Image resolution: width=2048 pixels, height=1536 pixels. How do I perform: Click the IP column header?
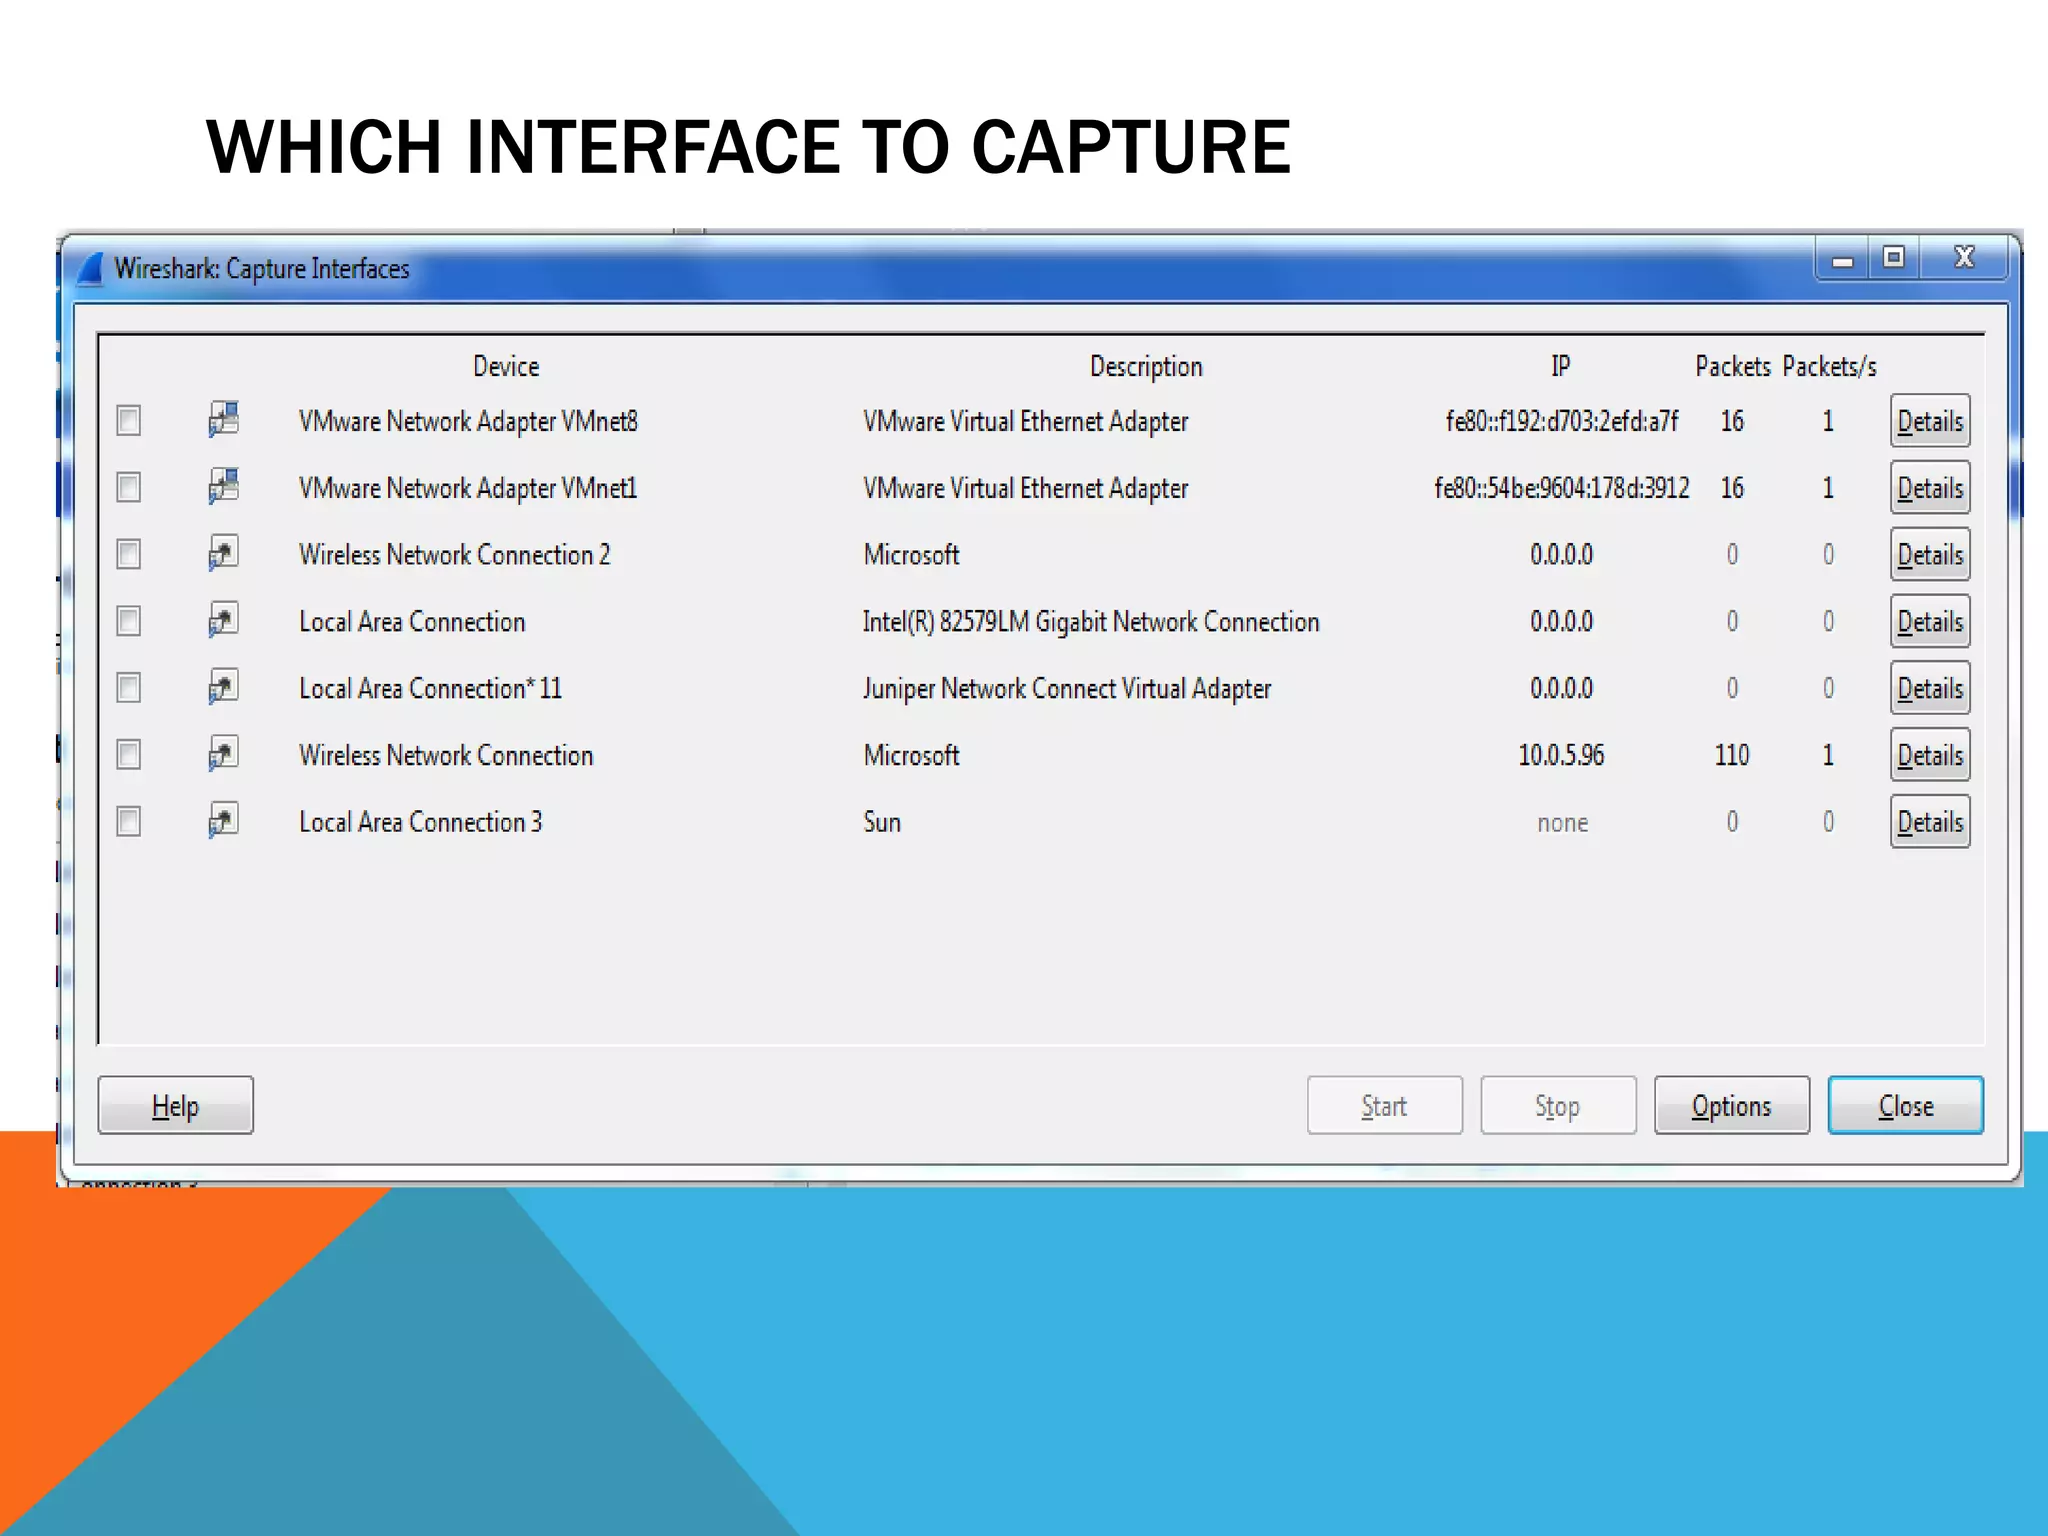point(1560,366)
